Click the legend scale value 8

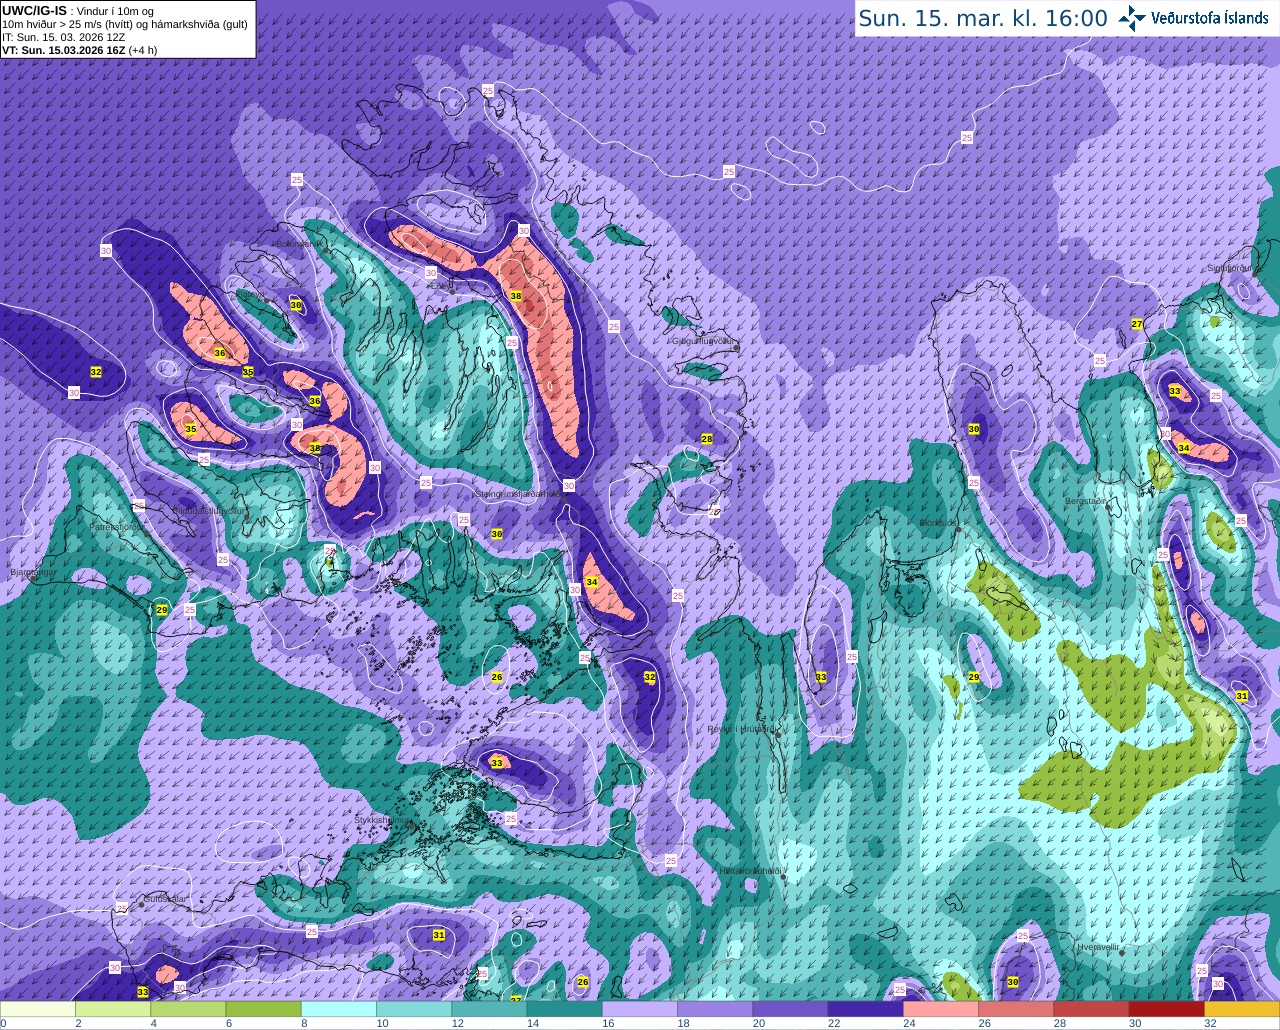(302, 1023)
